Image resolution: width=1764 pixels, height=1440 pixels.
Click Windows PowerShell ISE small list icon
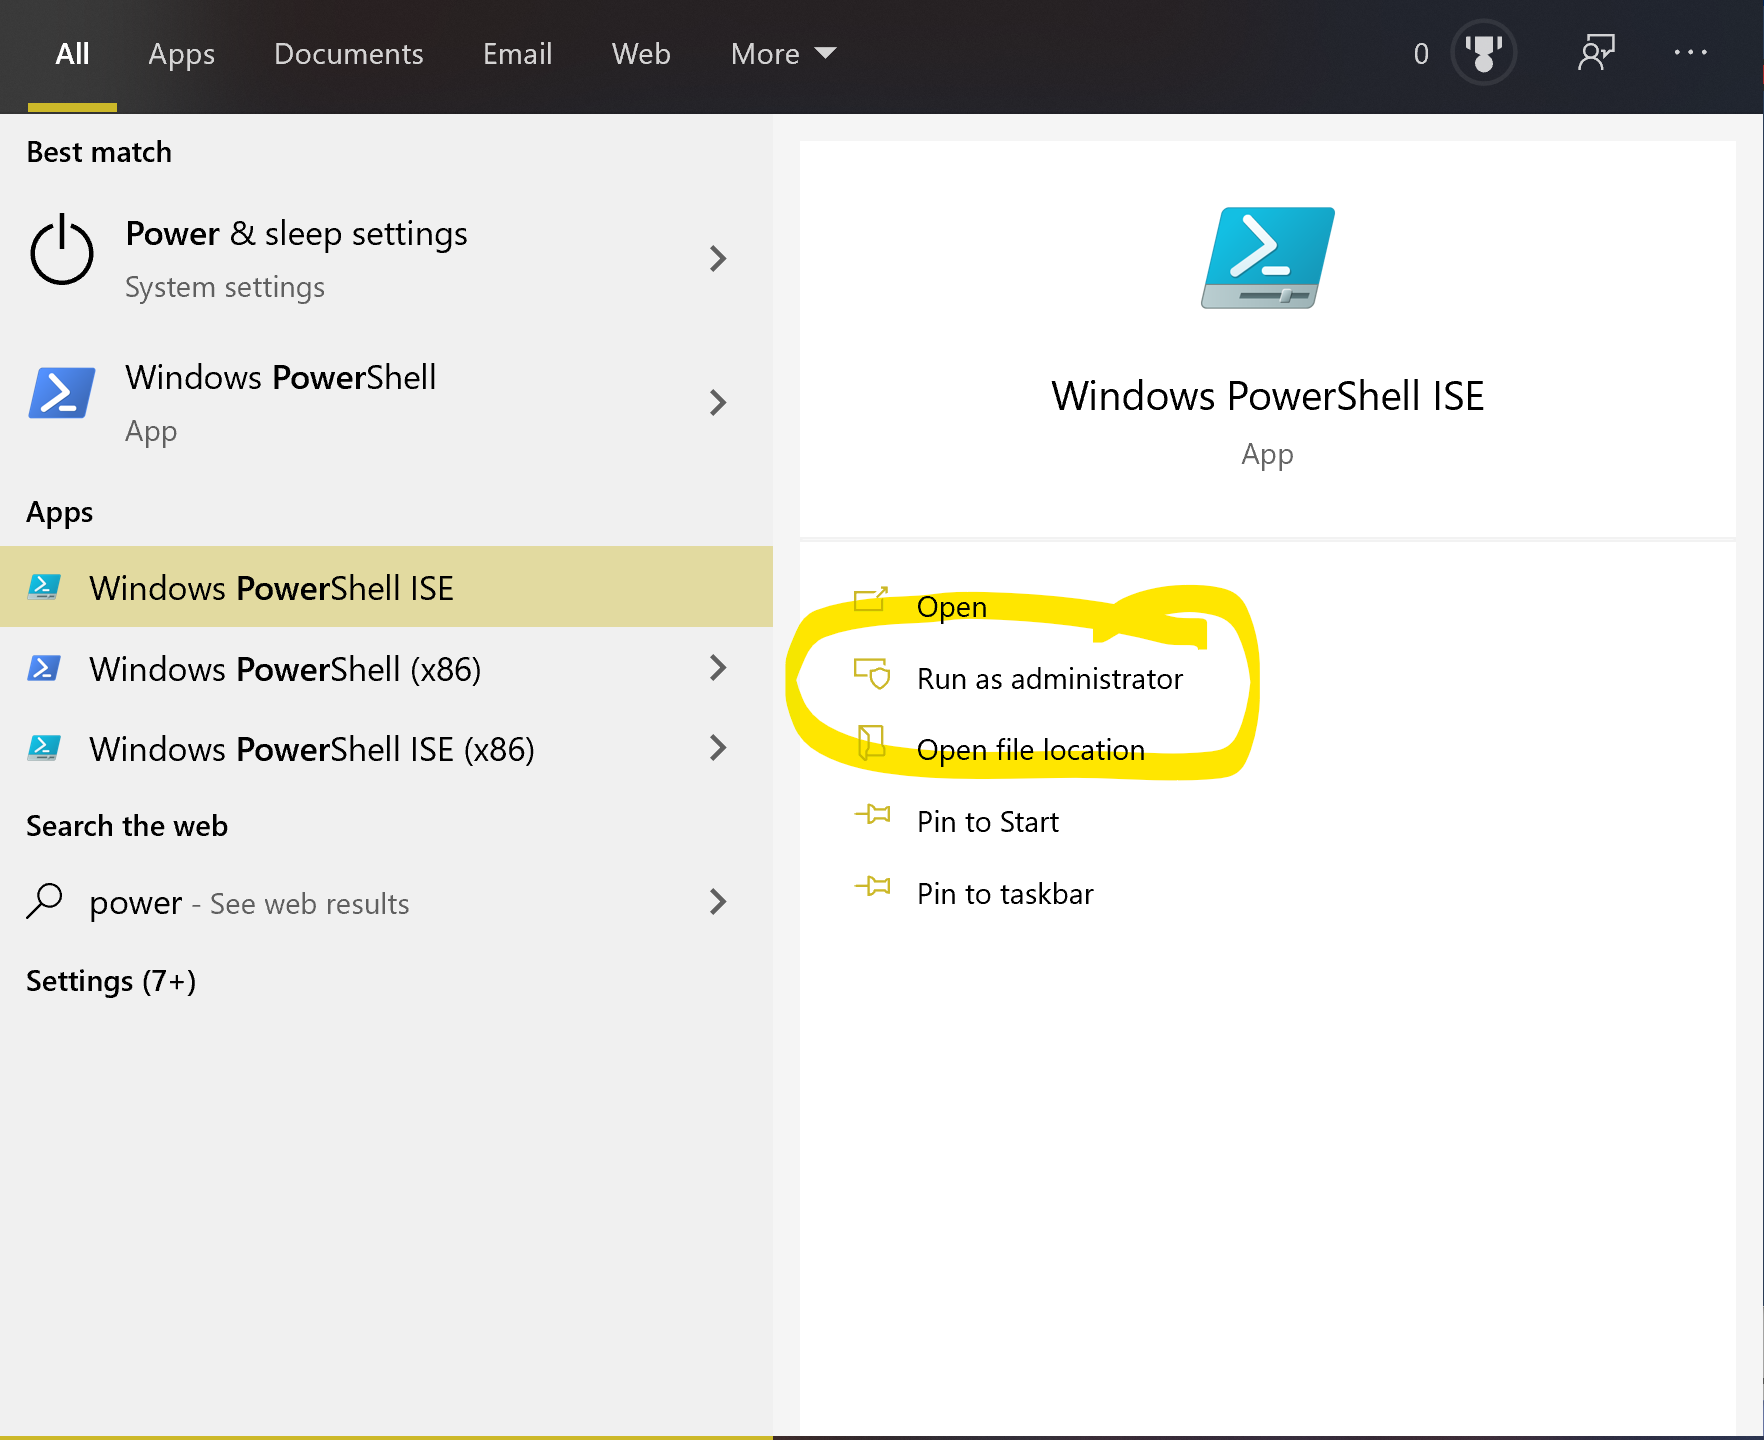[x=44, y=587]
